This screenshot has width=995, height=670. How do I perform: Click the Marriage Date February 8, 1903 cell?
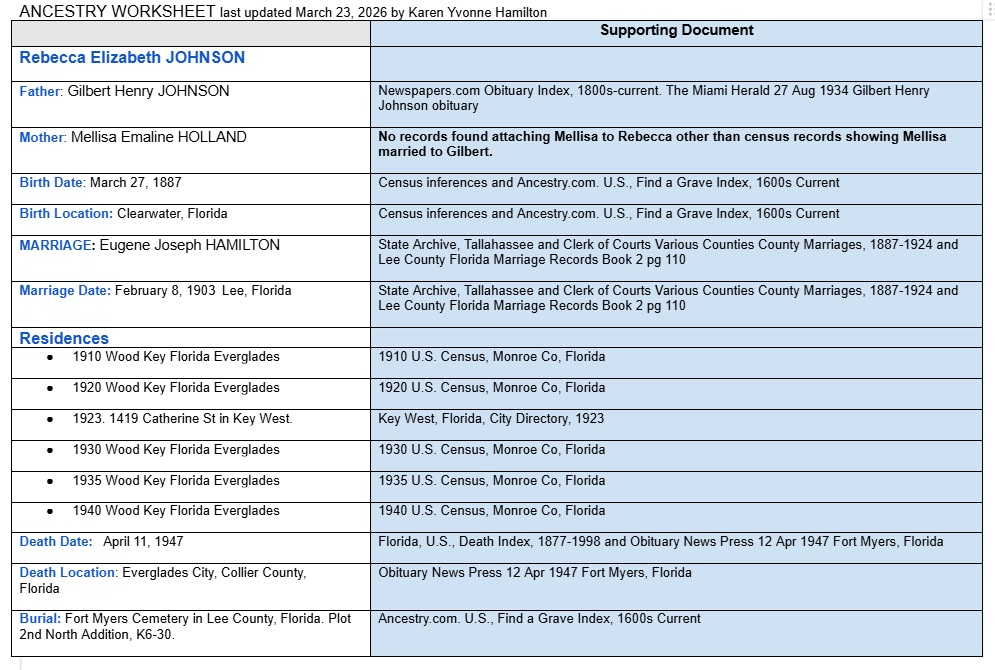(x=155, y=291)
